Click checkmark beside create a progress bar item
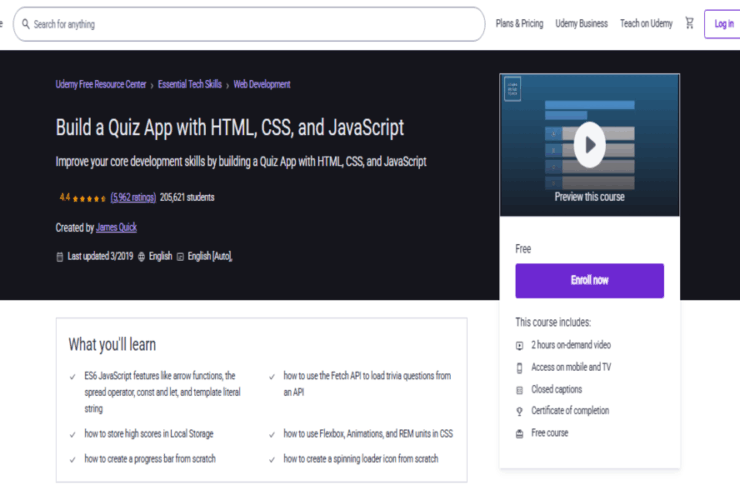Viewport: 740px width, 500px height. pyautogui.click(x=73, y=459)
